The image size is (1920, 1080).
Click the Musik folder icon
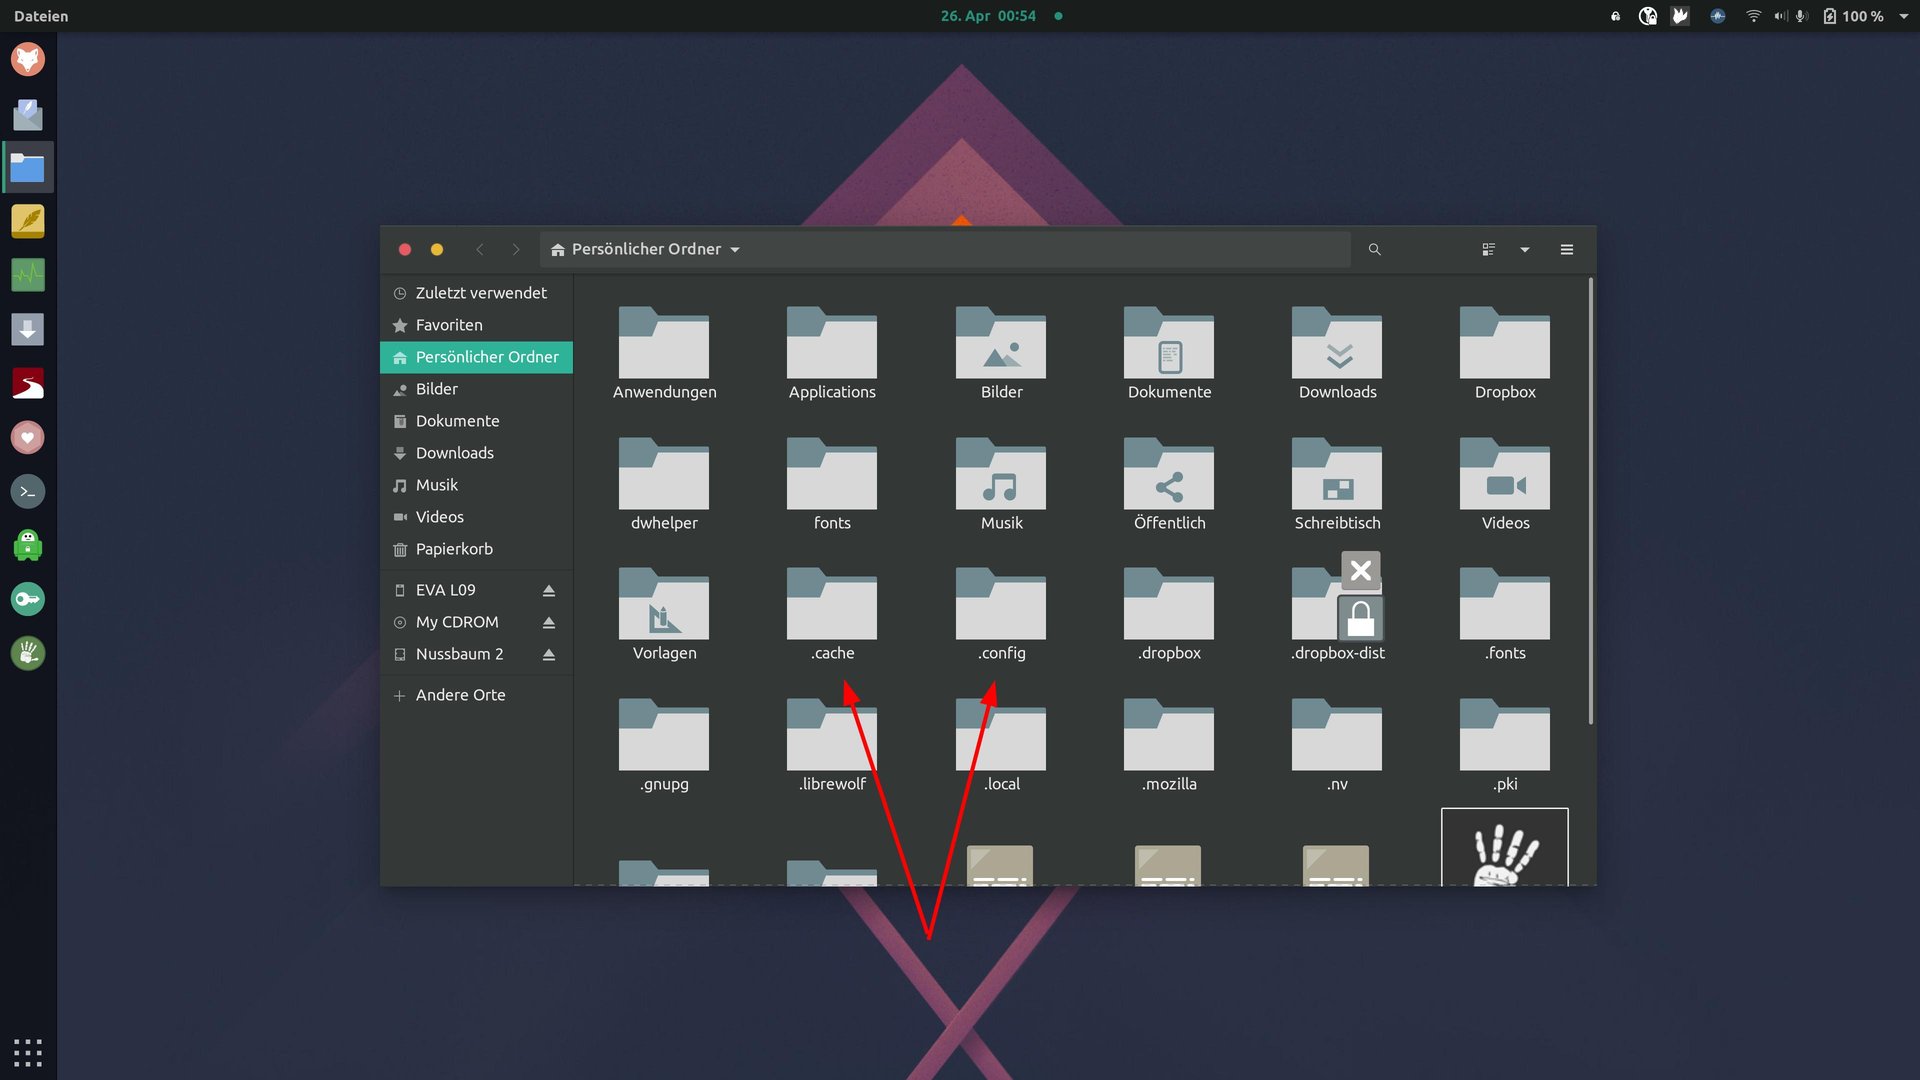[1001, 476]
